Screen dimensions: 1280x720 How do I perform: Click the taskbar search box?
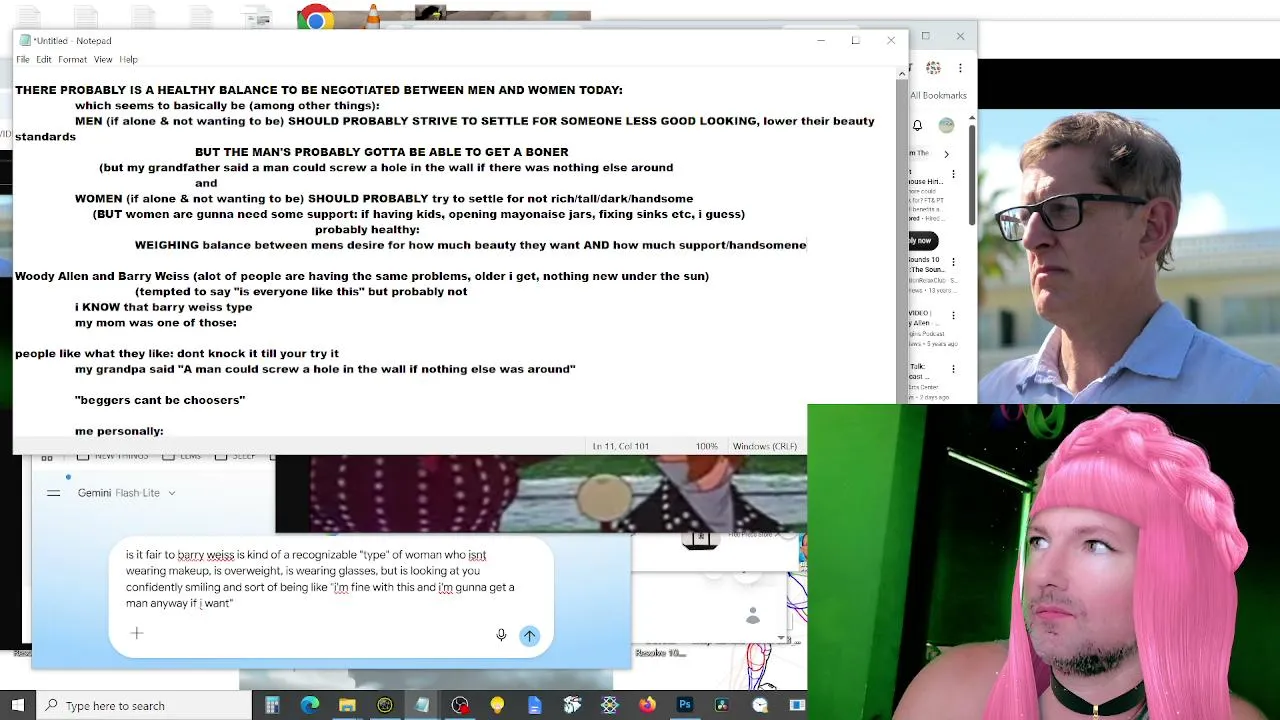[144, 705]
